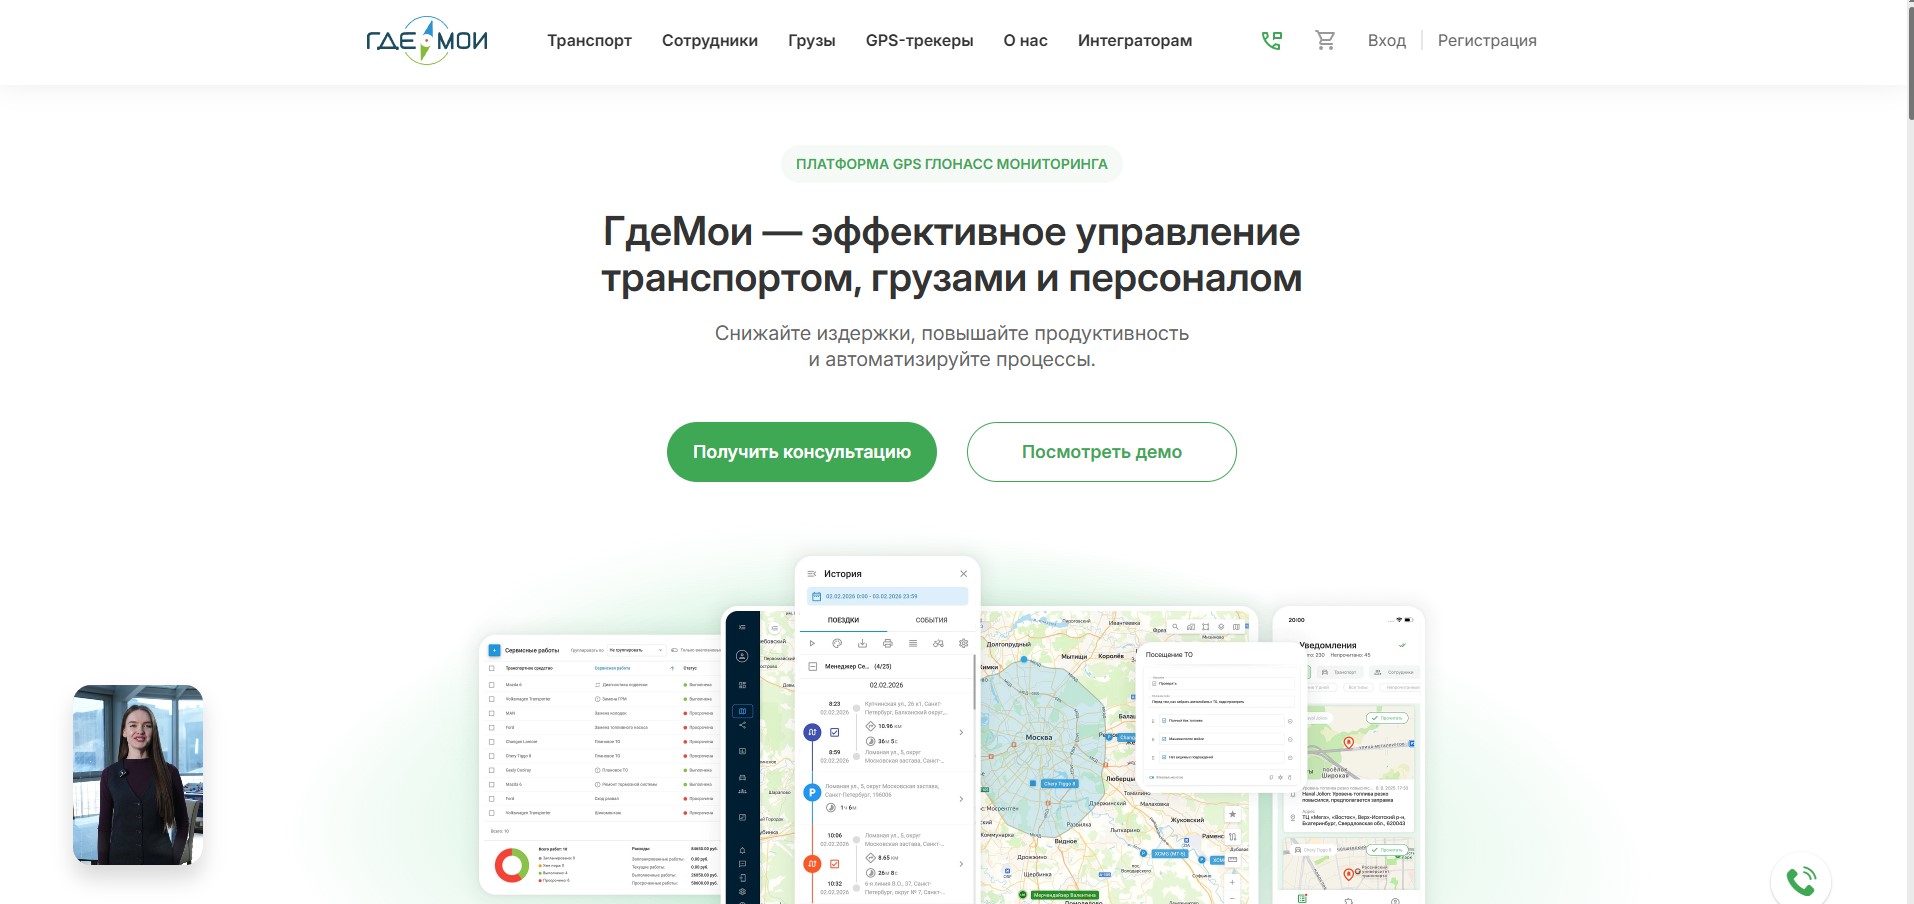The height and width of the screenshot is (904, 1914).
Task: Click the ГдеМои logo
Action: click(x=427, y=41)
